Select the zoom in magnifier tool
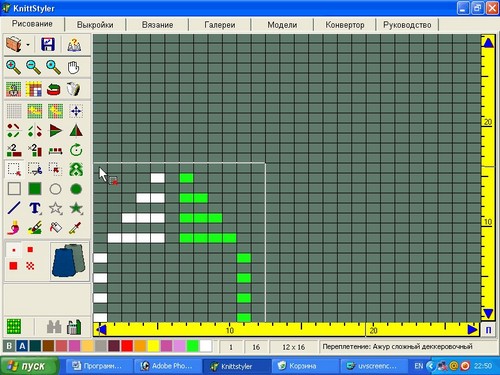Viewport: 500px width, 375px height. coord(13,67)
